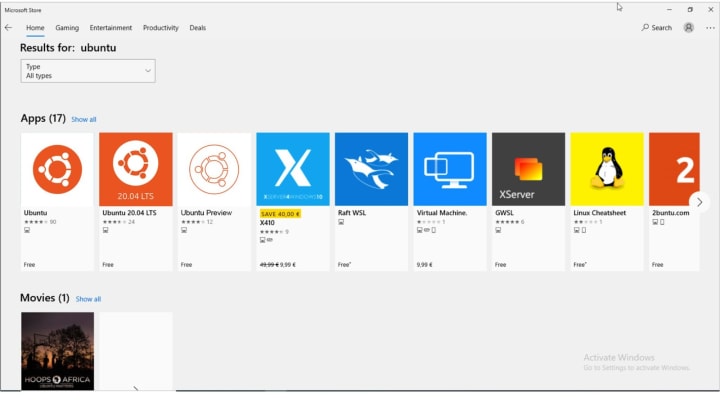Click the Virtual Machine. title text

coord(442,213)
